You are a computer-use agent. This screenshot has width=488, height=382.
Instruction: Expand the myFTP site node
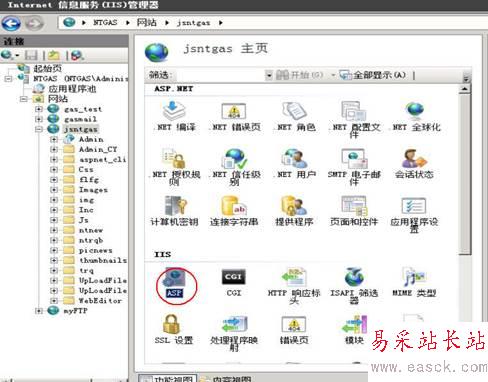pos(39,311)
